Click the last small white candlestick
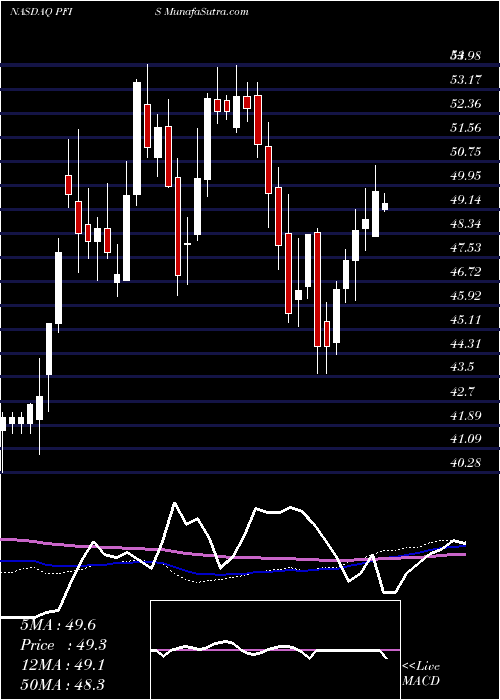This screenshot has height=700, width=500. pos(384,206)
